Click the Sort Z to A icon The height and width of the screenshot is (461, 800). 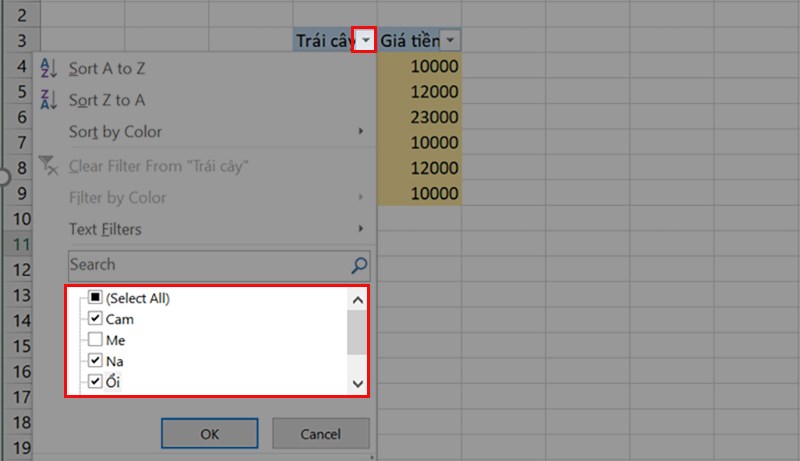tap(48, 99)
